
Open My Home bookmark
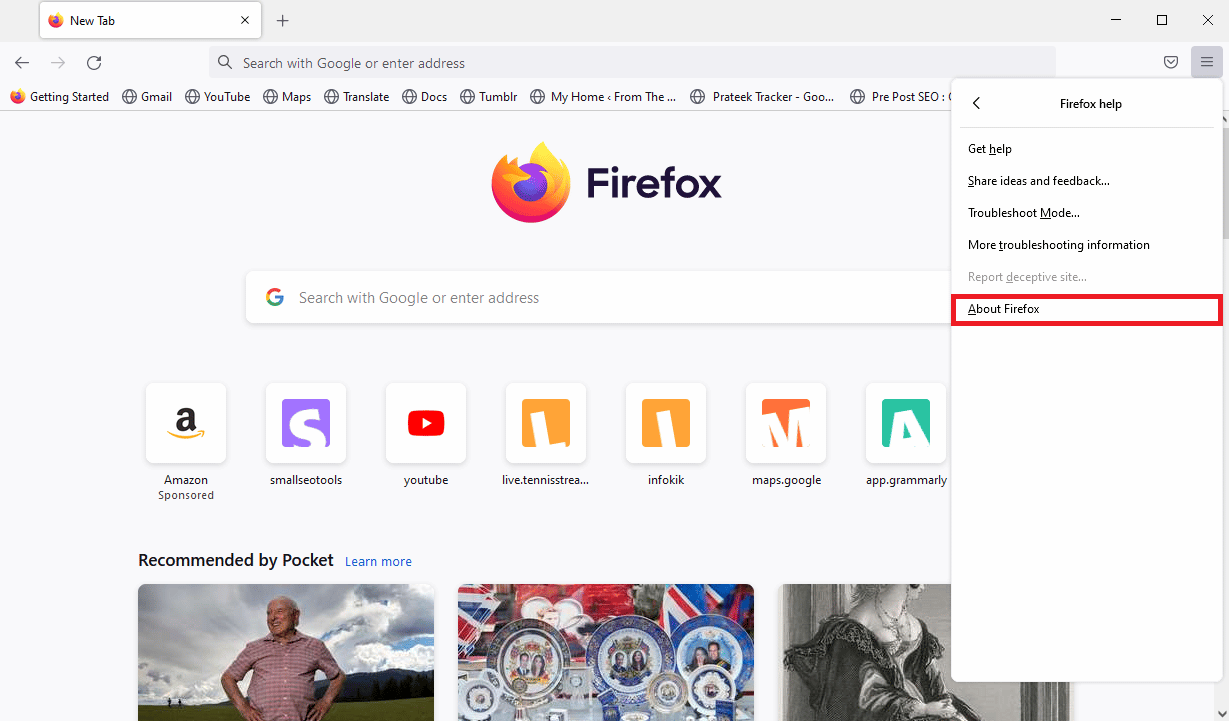603,97
